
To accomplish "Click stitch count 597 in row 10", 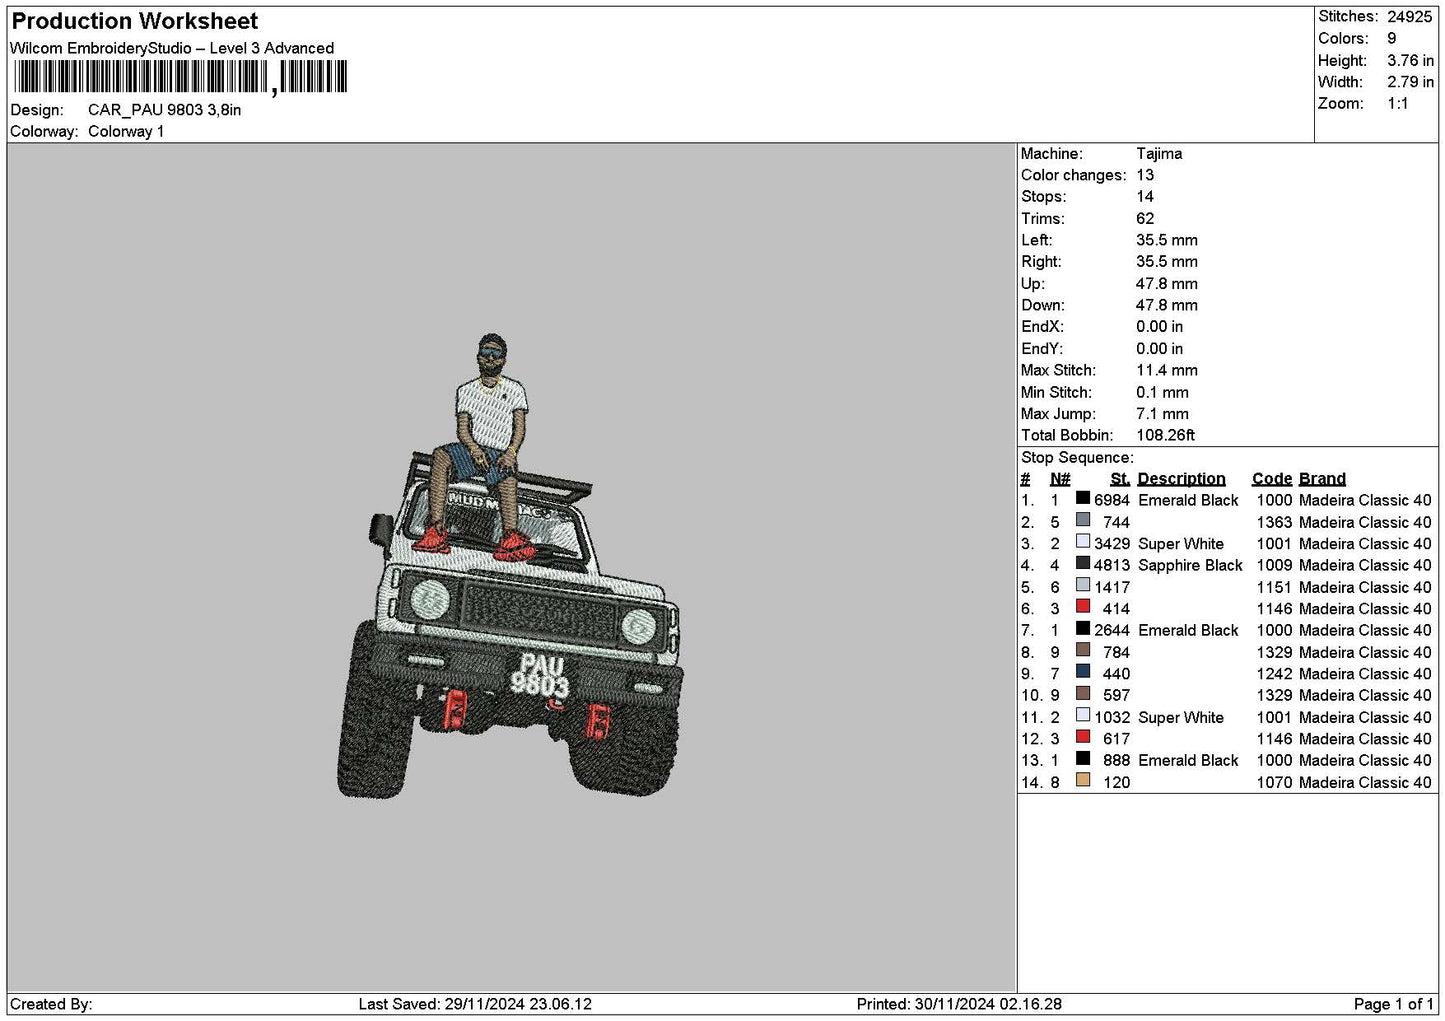I will click(1117, 695).
